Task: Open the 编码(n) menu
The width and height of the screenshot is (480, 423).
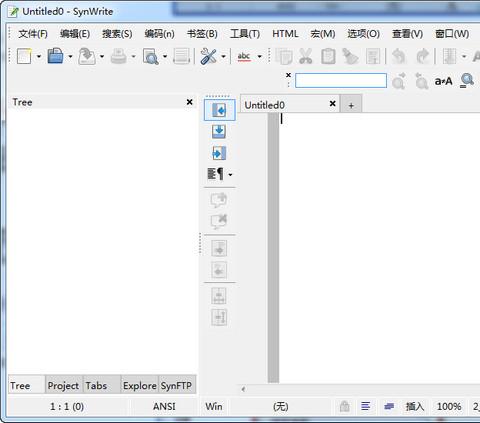Action: coord(159,34)
